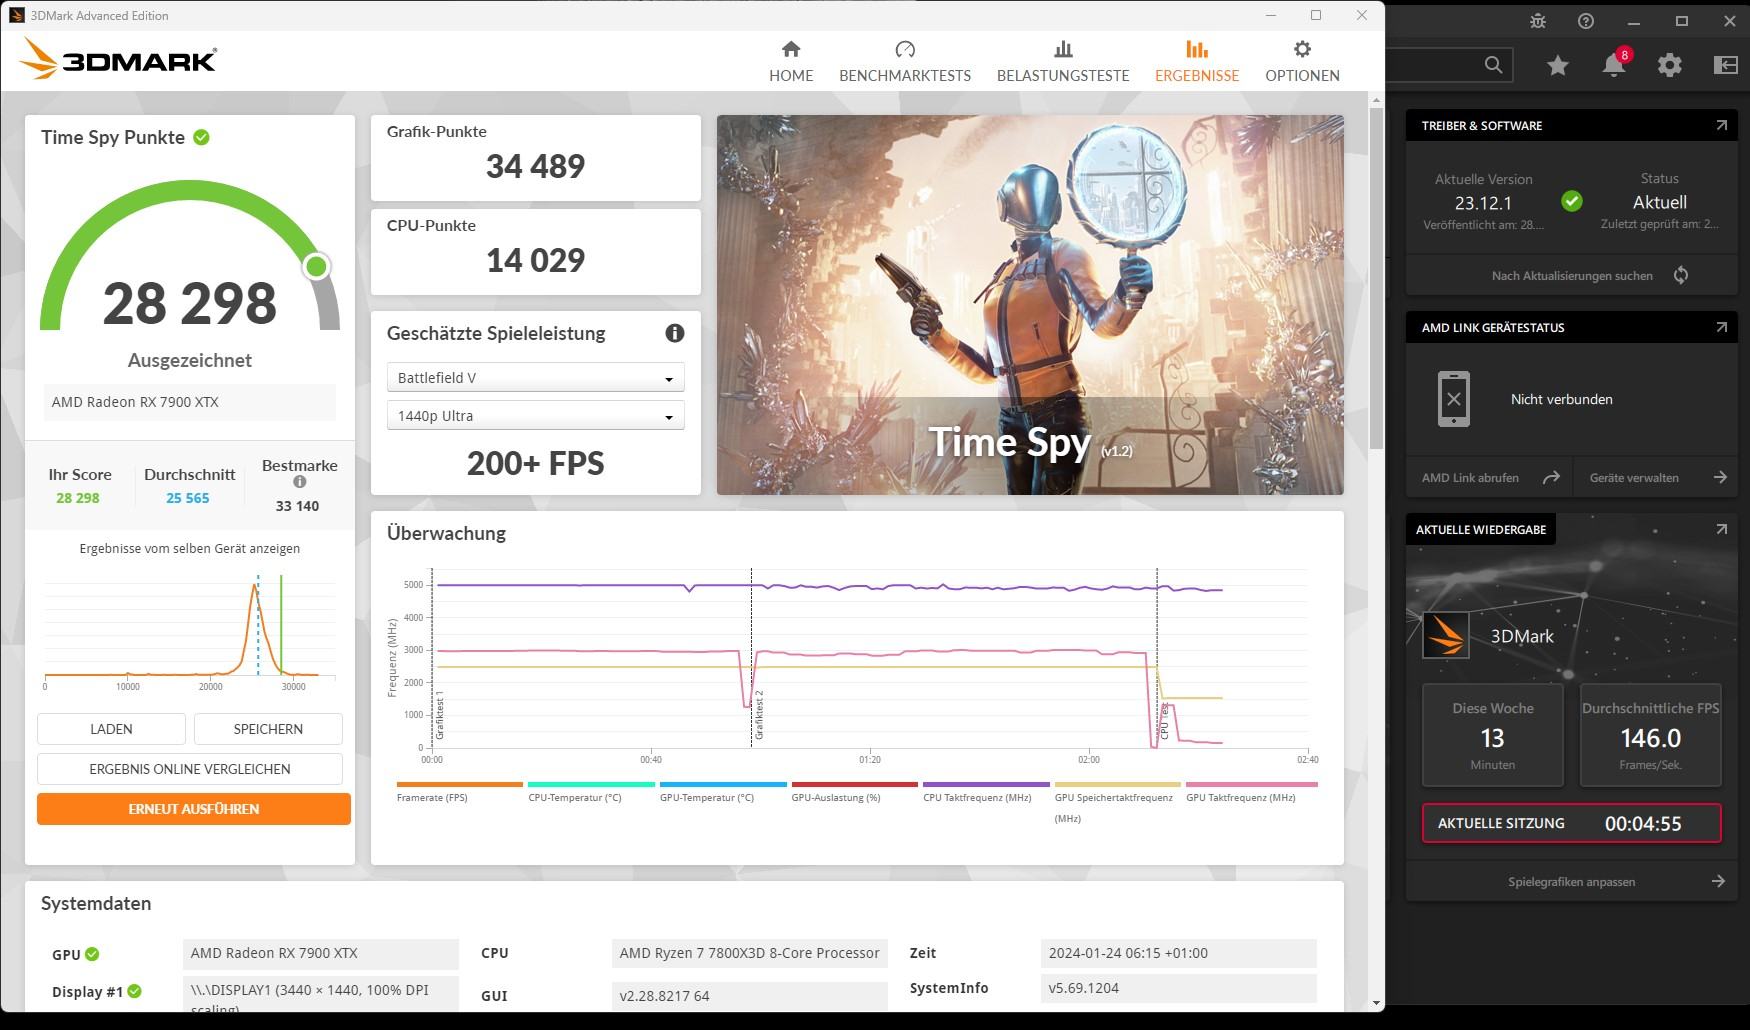
Task: Click the refresh icon next to Nach Aktualisierungen suchen
Action: tap(1681, 275)
